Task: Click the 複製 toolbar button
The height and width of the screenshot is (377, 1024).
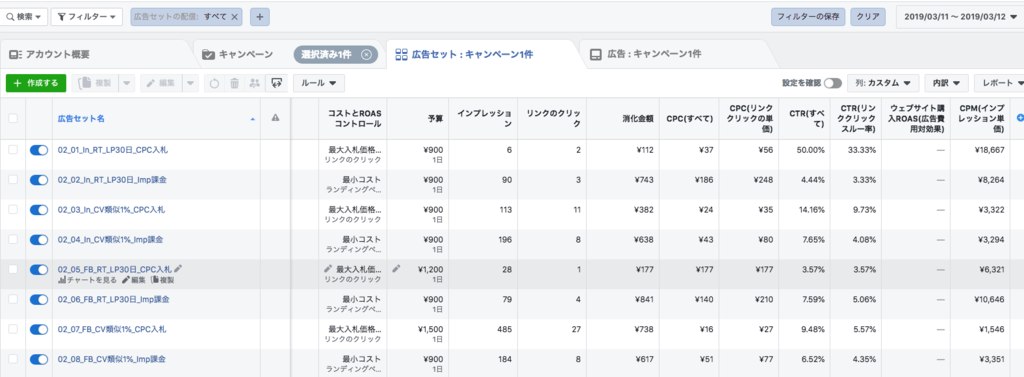Action: (95, 83)
